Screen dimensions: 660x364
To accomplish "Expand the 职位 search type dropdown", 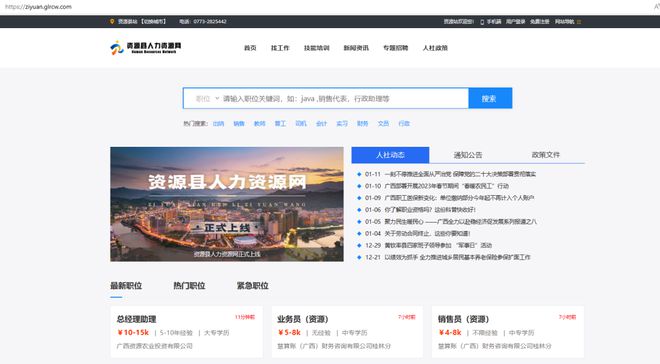I will tap(207, 98).
